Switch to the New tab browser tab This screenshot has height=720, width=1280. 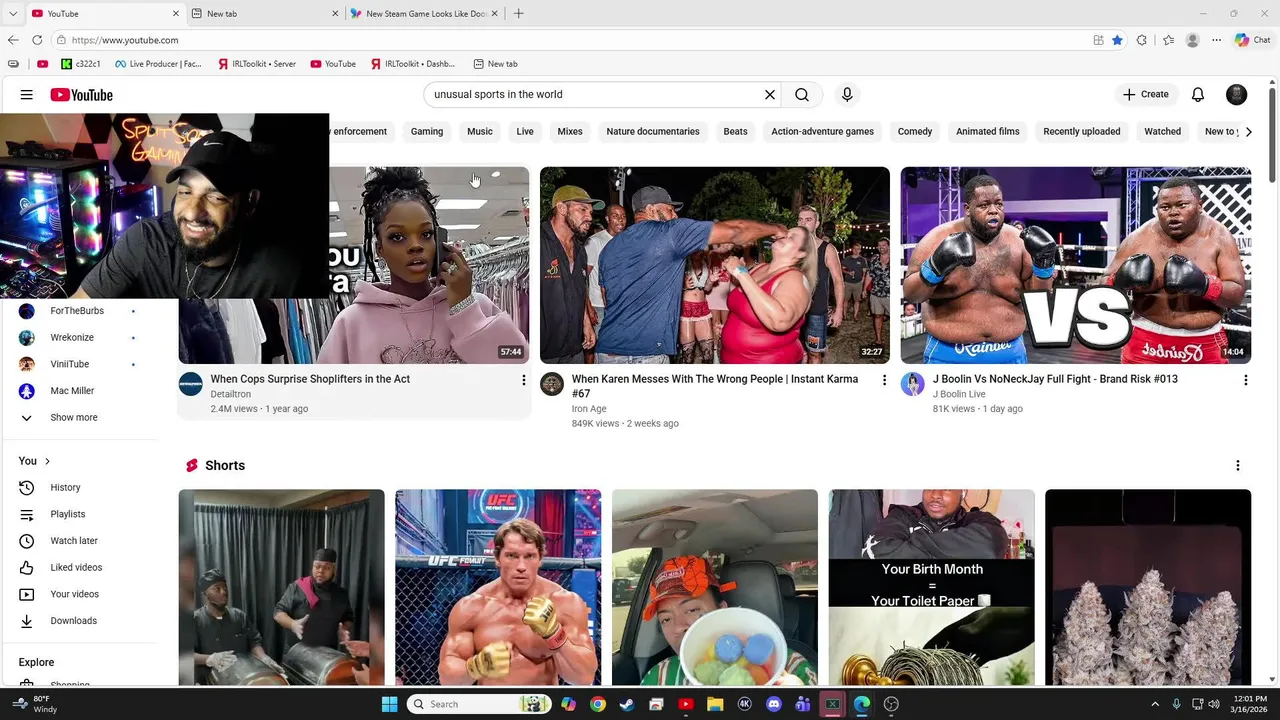tap(265, 13)
